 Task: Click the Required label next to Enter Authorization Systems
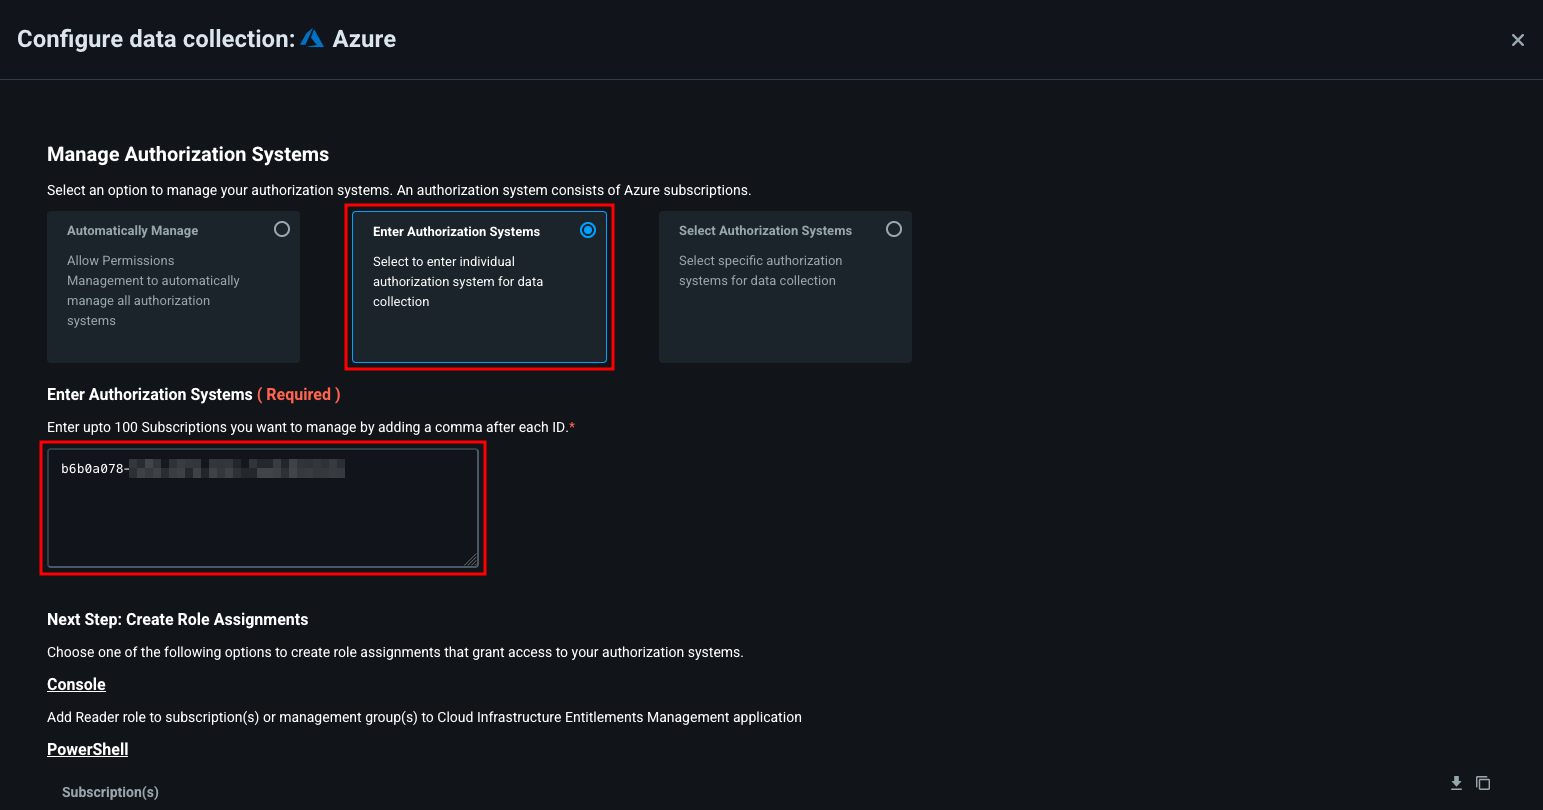click(299, 394)
